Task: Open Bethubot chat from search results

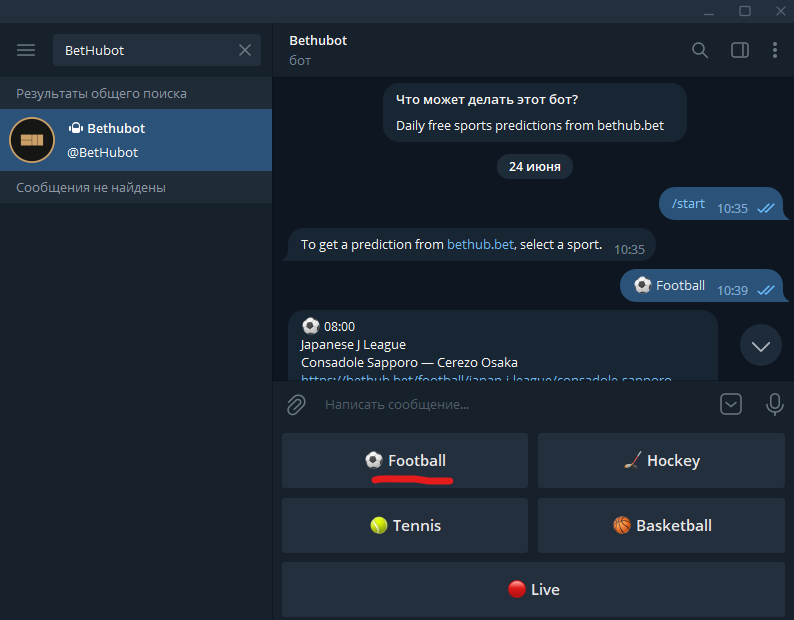Action: click(x=136, y=140)
